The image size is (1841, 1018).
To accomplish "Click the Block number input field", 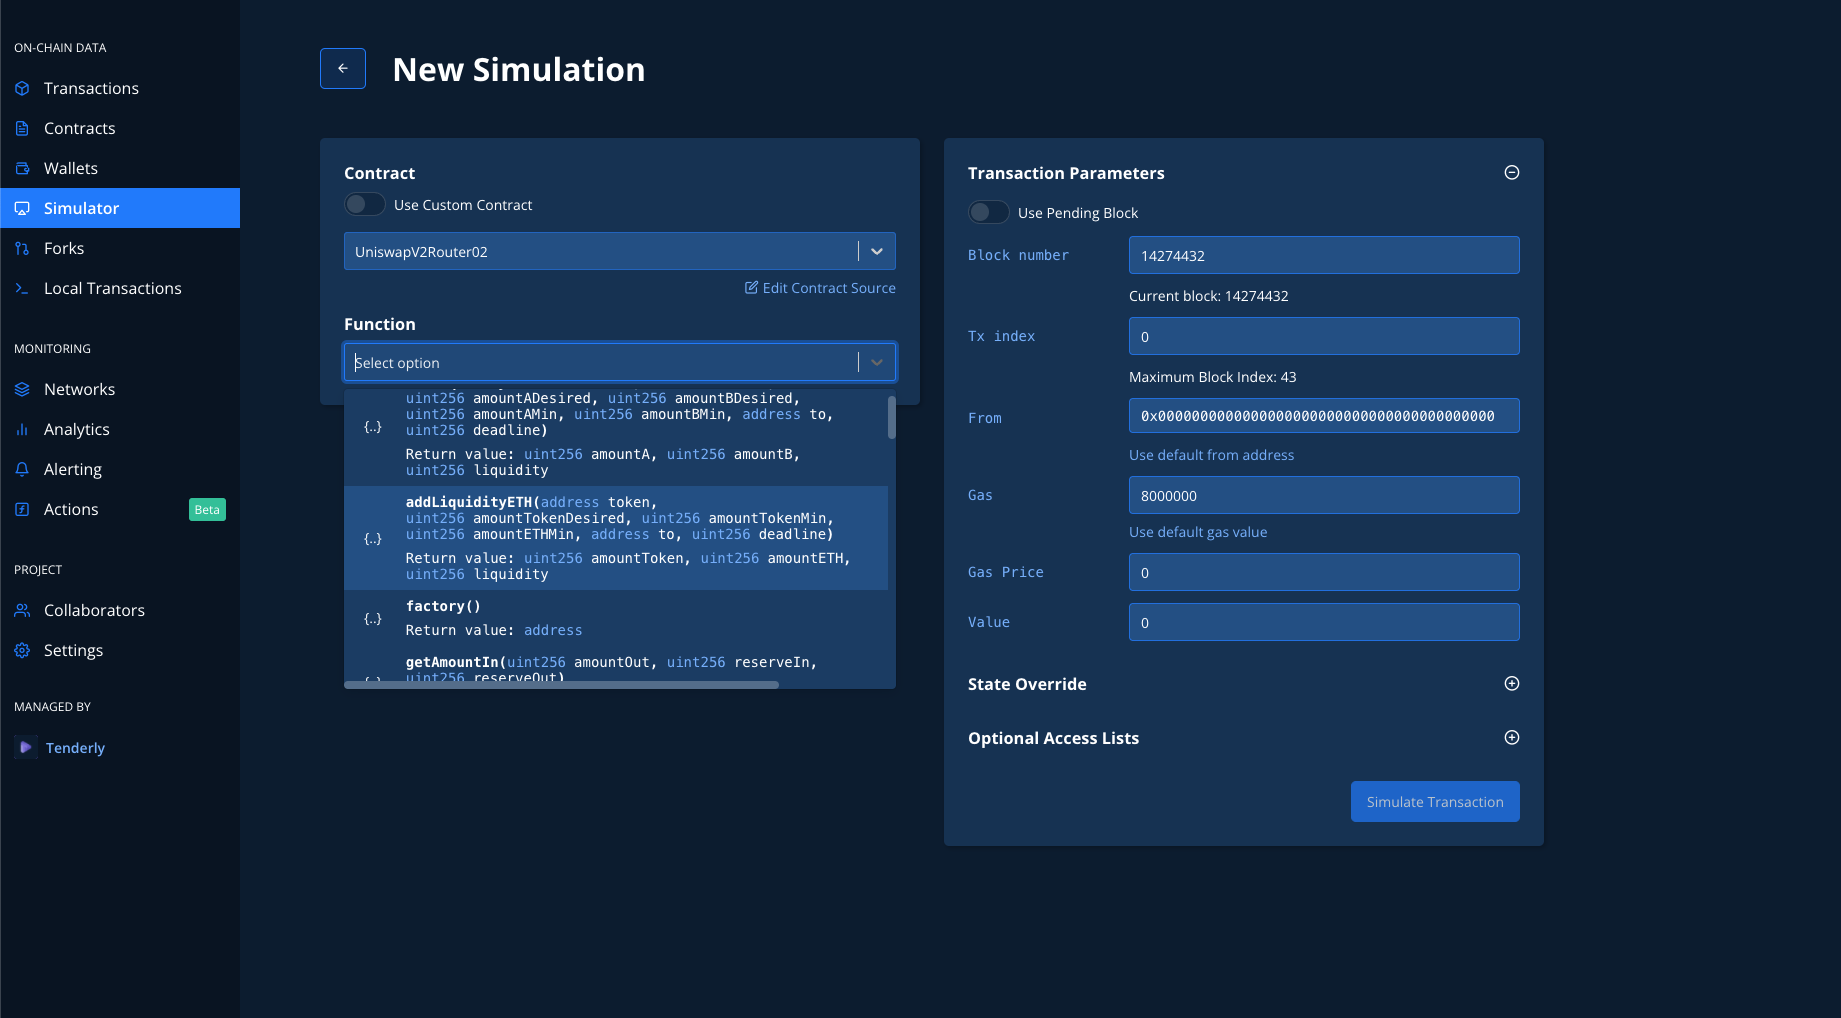I will [1324, 255].
